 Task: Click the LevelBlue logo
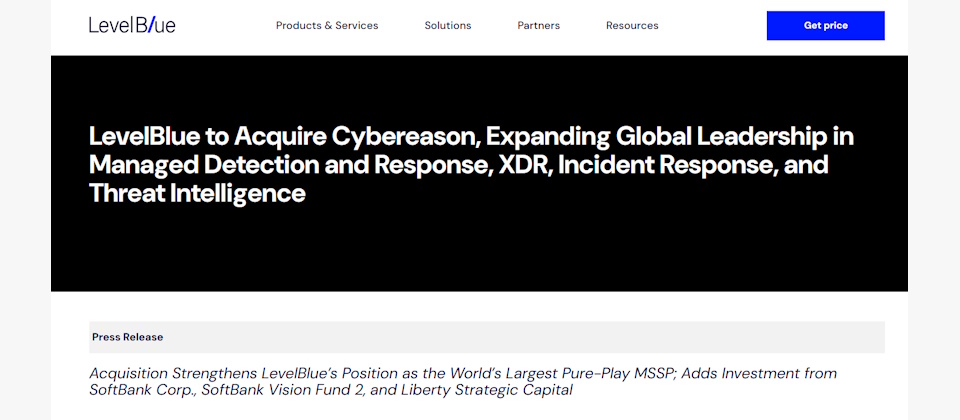[132, 25]
